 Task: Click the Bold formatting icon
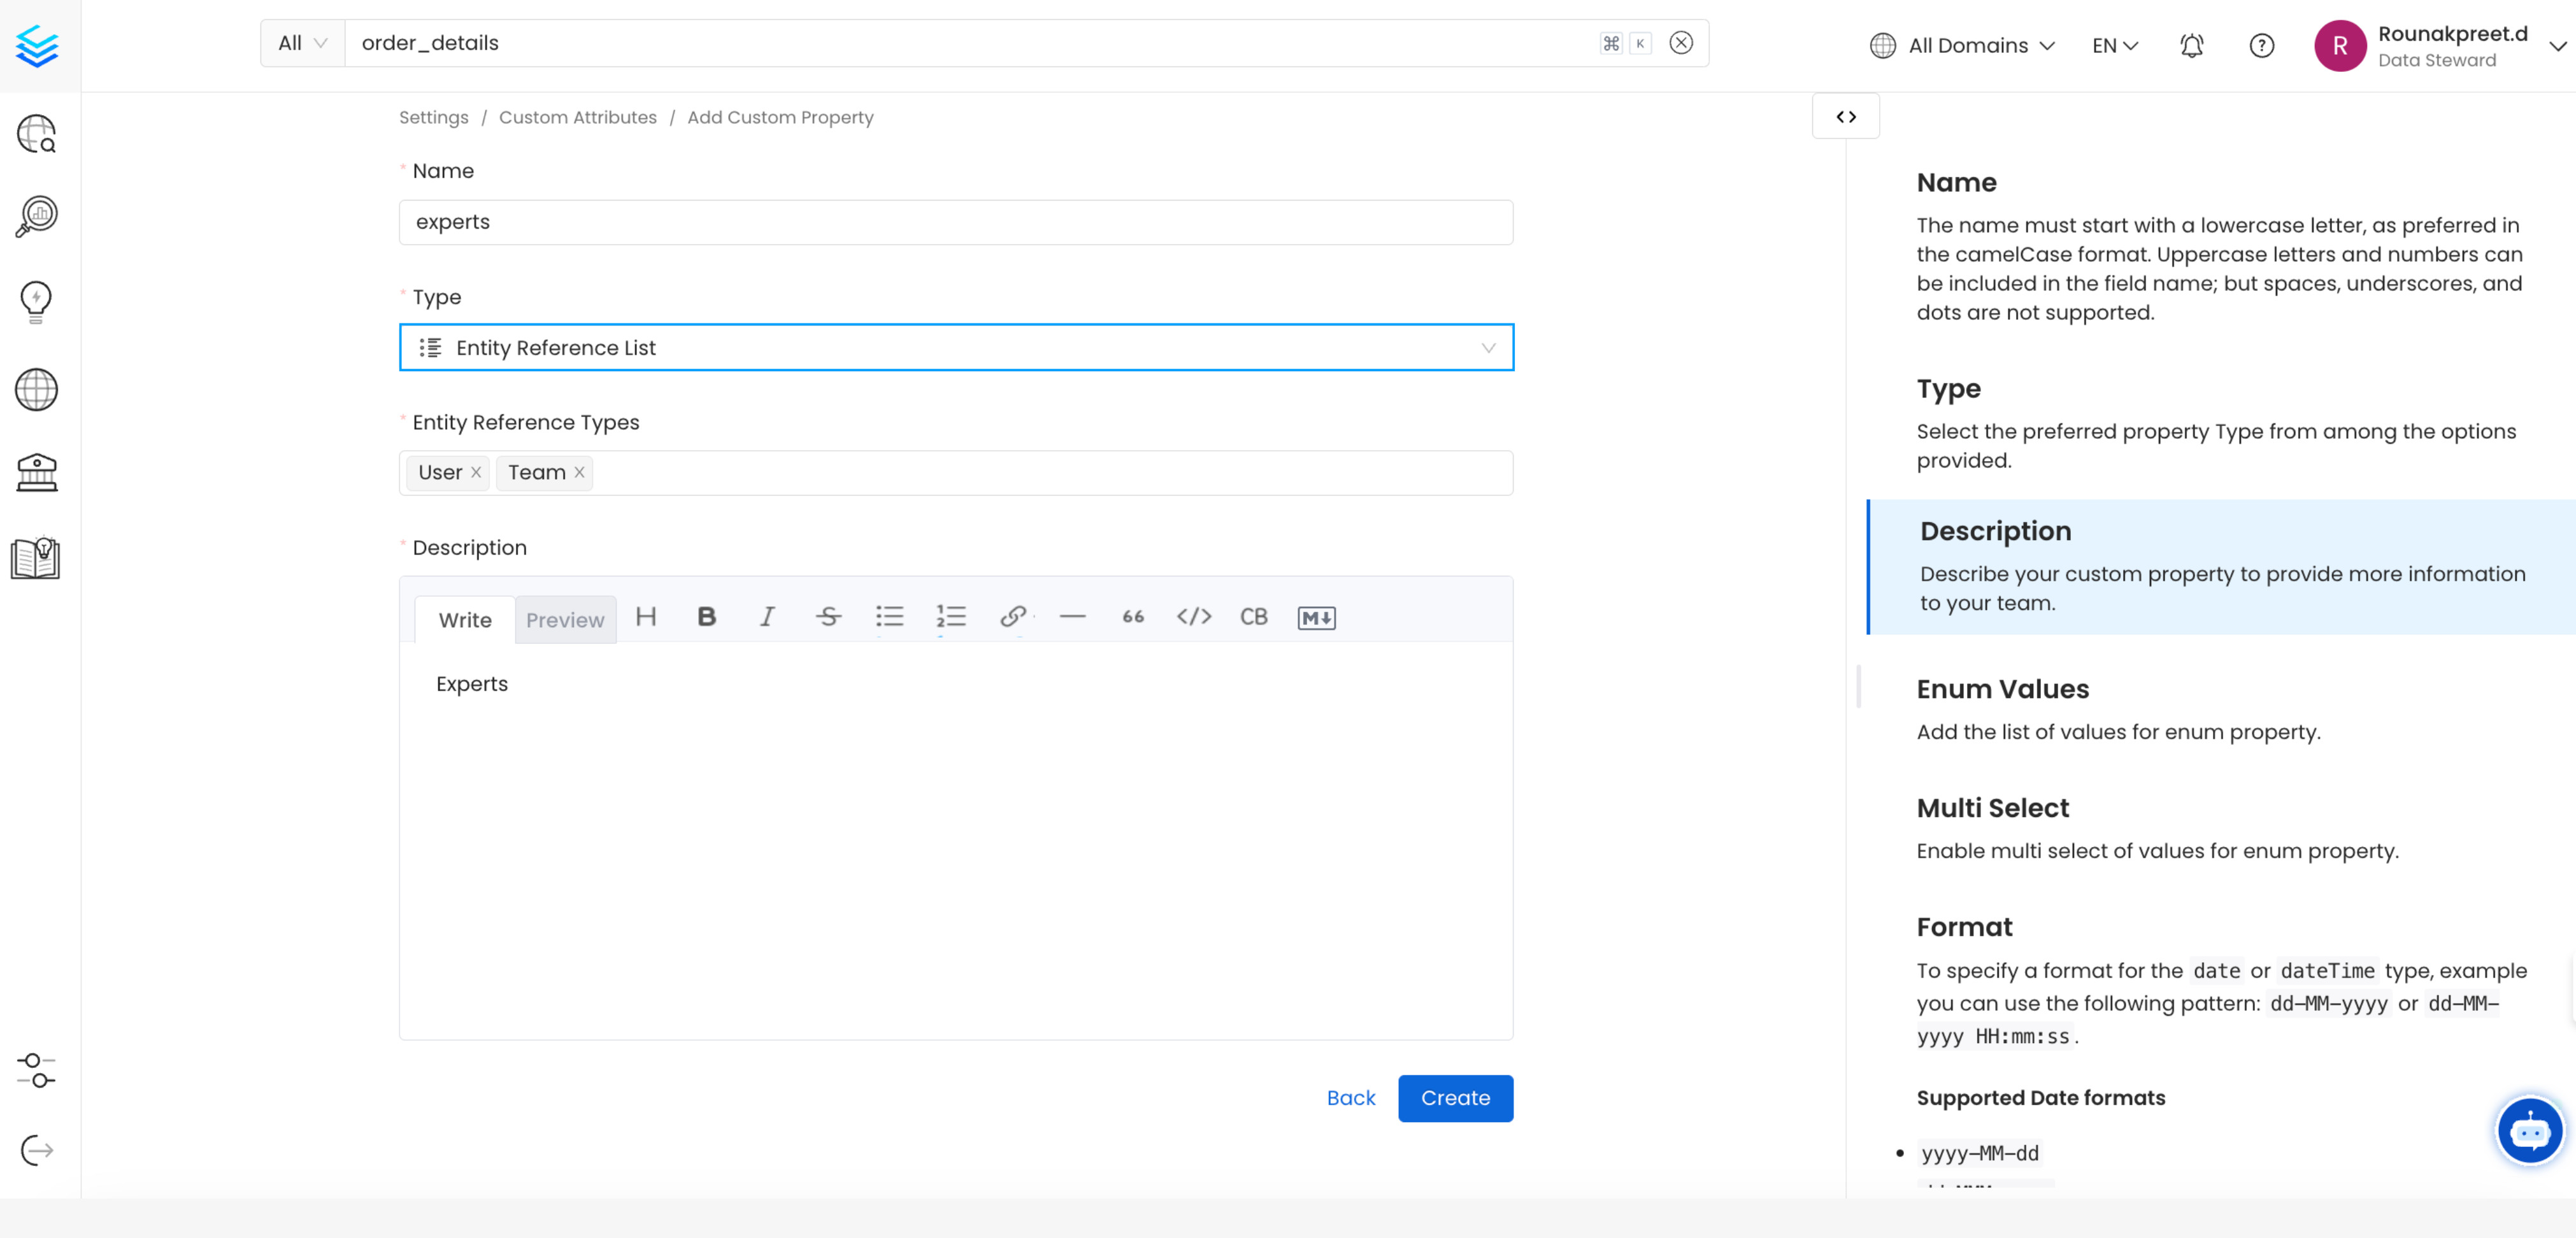(706, 617)
